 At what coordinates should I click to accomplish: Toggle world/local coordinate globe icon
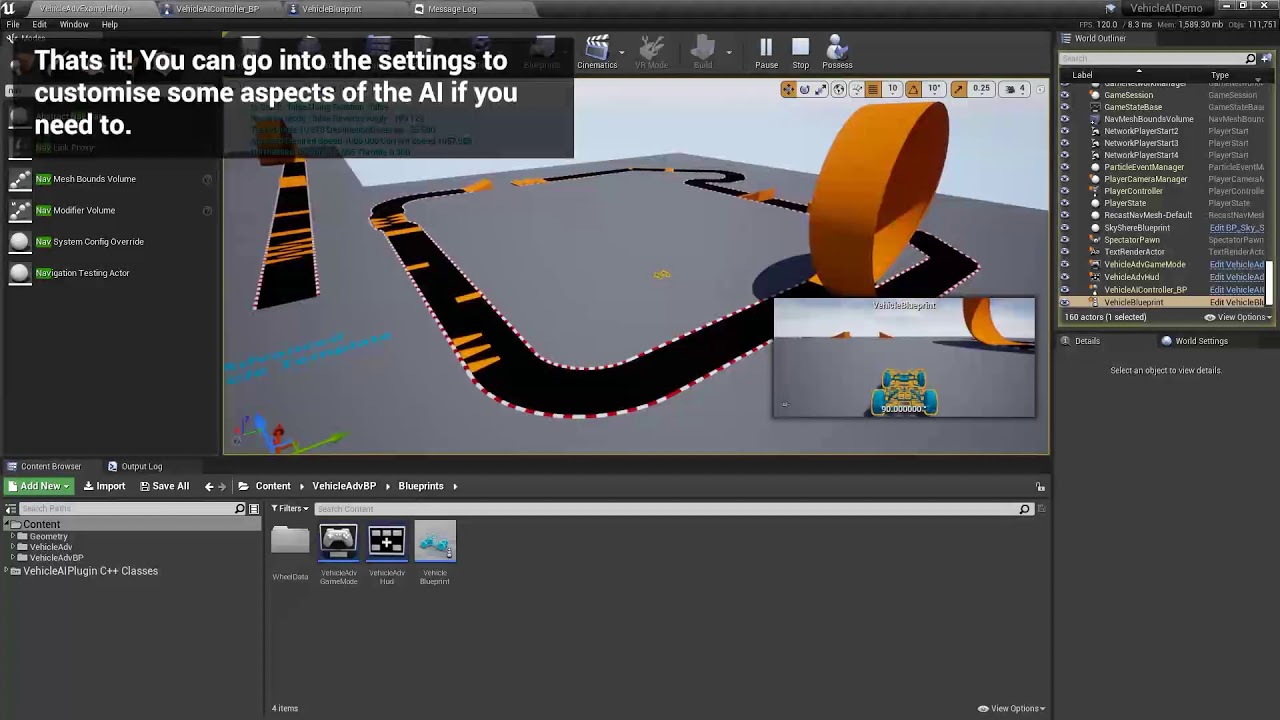click(839, 89)
